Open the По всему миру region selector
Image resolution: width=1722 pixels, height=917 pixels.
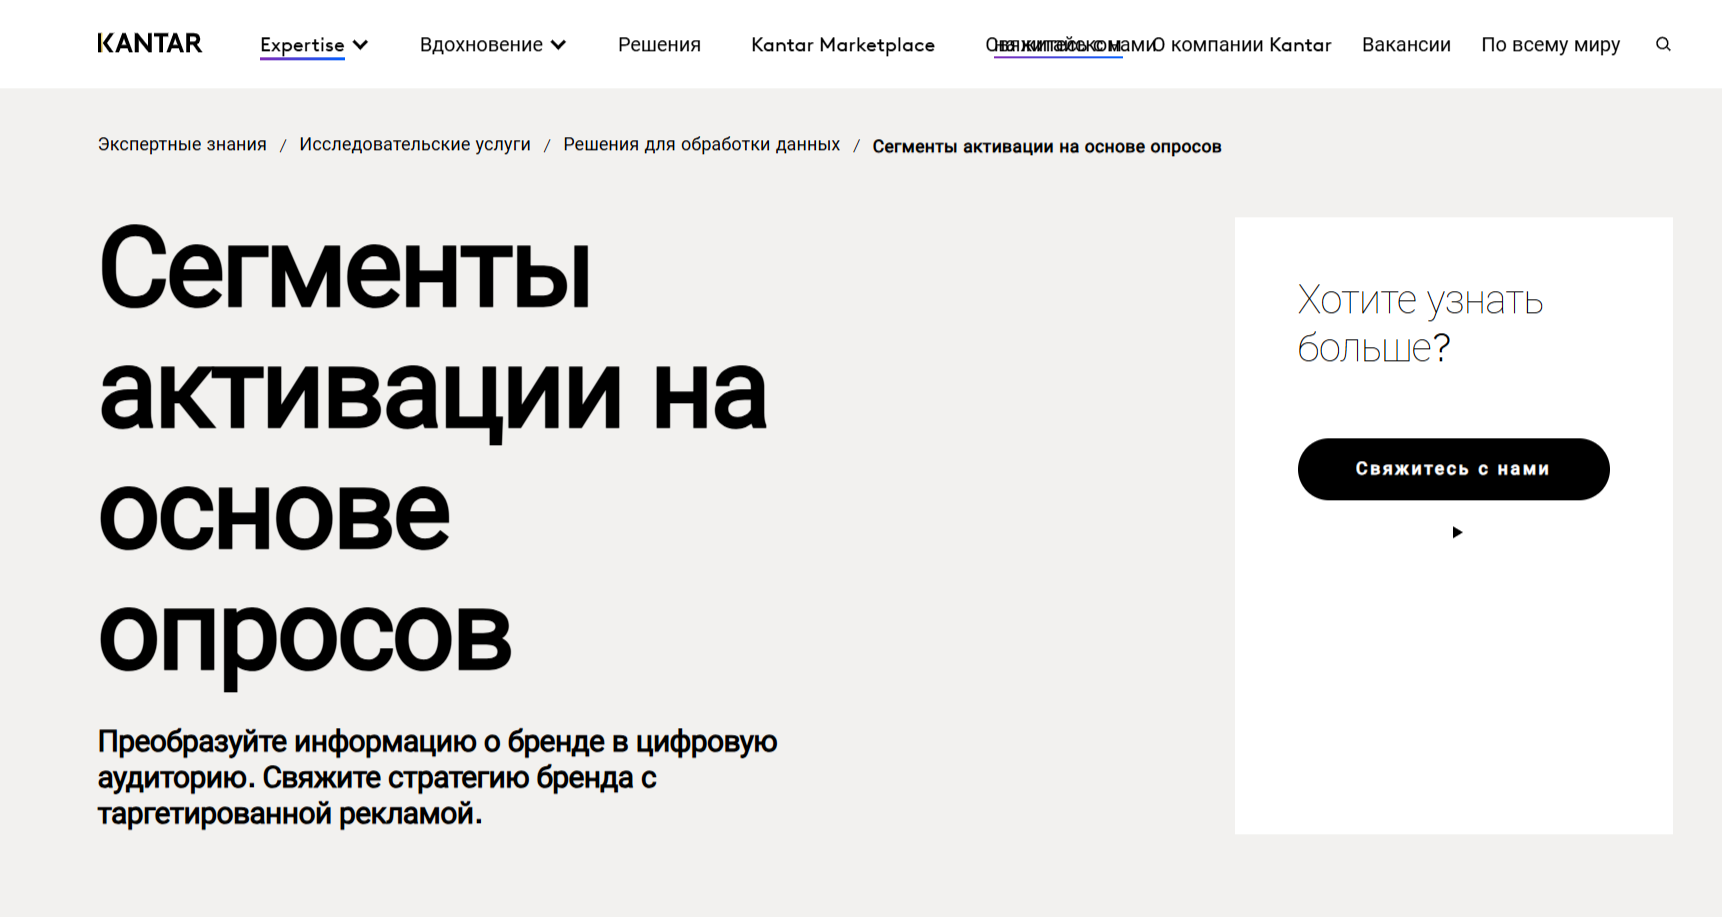coord(1550,45)
